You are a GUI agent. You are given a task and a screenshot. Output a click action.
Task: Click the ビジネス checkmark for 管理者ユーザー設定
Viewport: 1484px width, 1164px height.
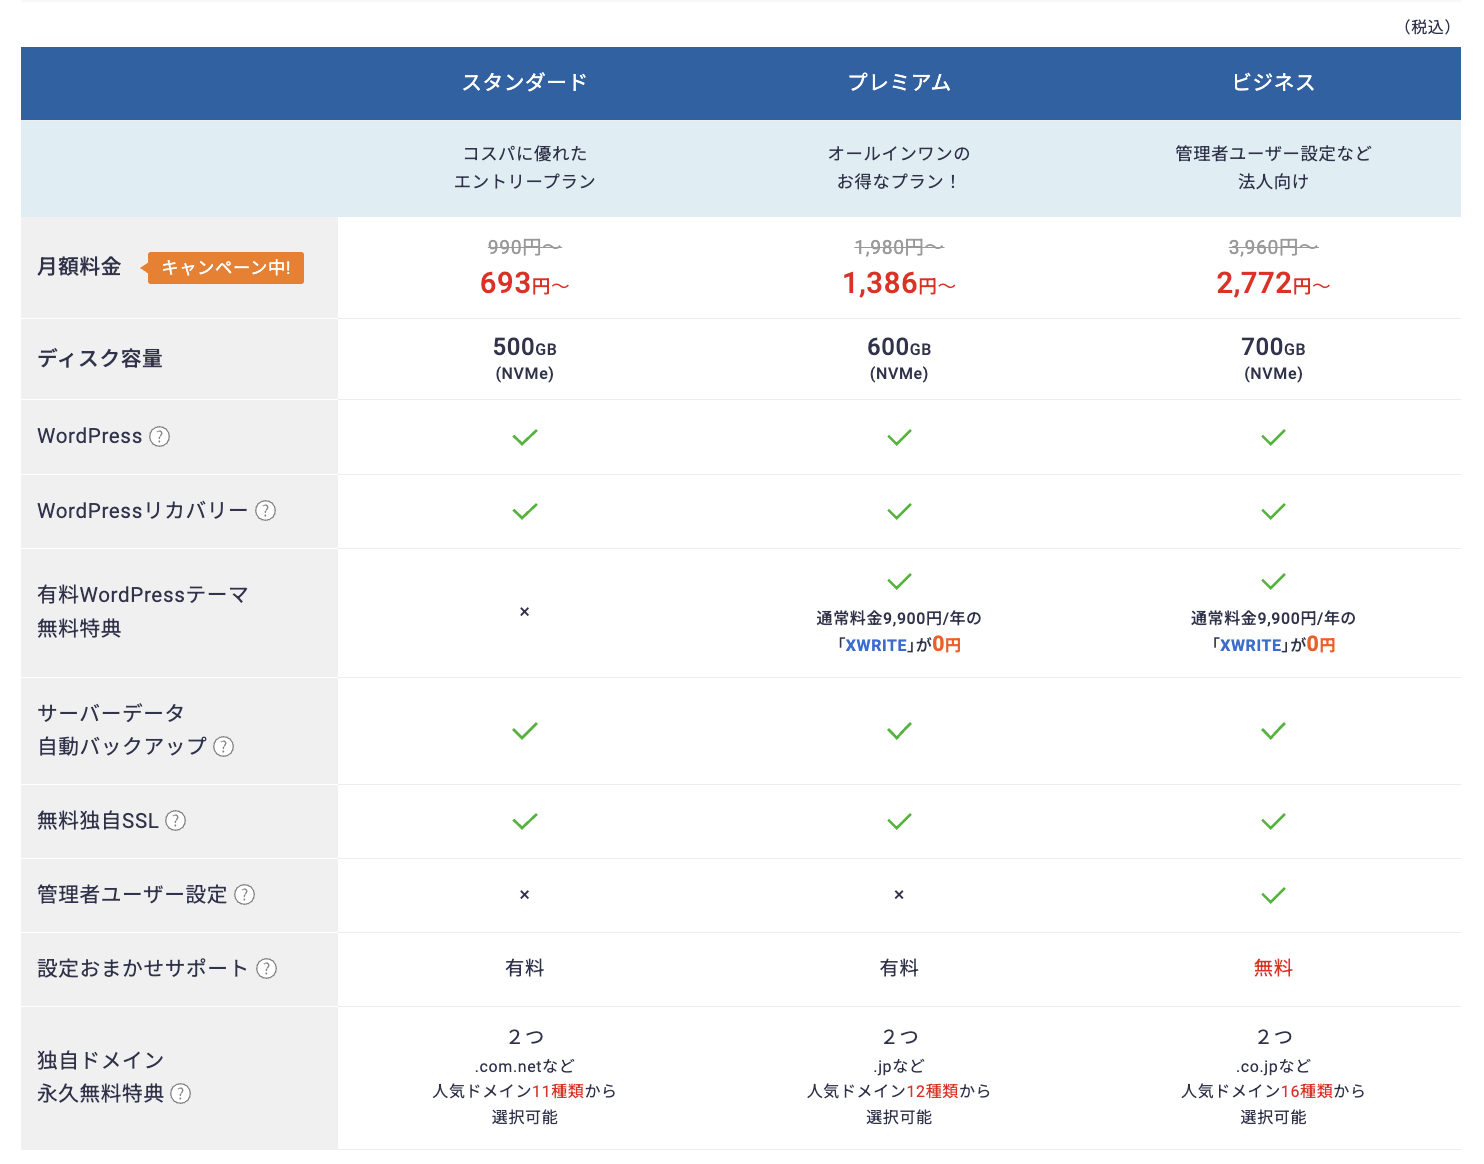click(x=1273, y=895)
